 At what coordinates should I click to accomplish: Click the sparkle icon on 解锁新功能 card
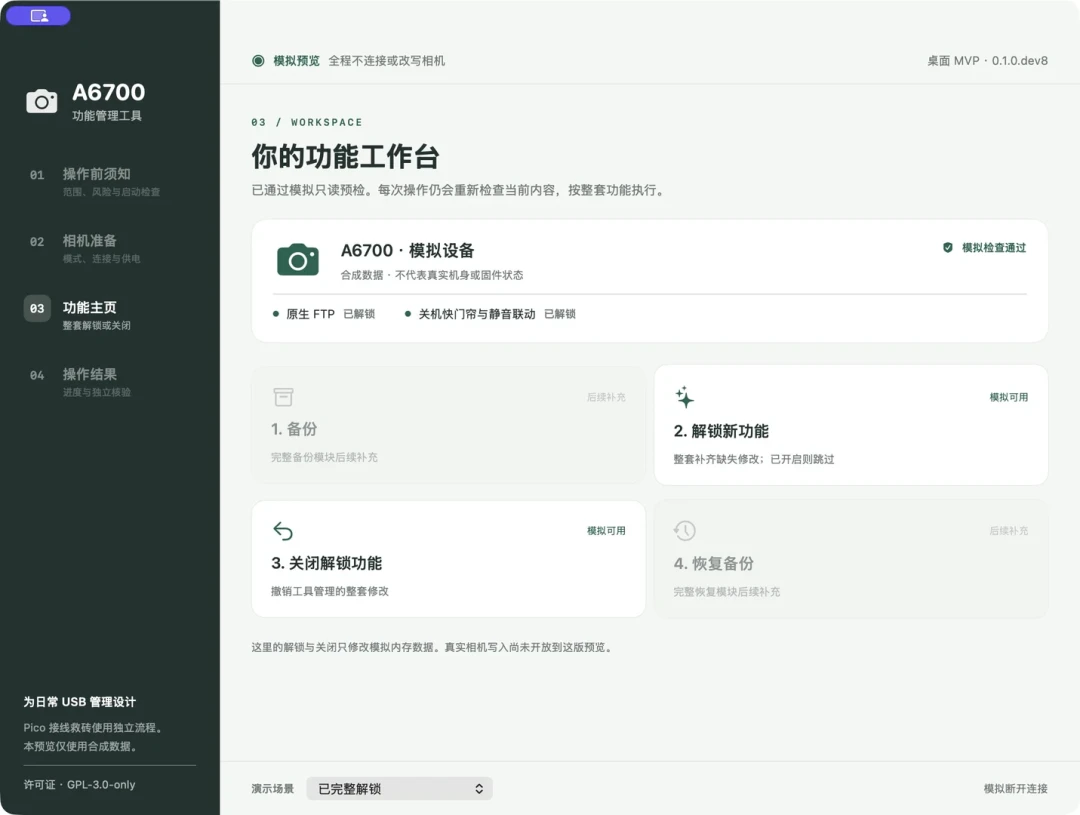[x=684, y=398]
